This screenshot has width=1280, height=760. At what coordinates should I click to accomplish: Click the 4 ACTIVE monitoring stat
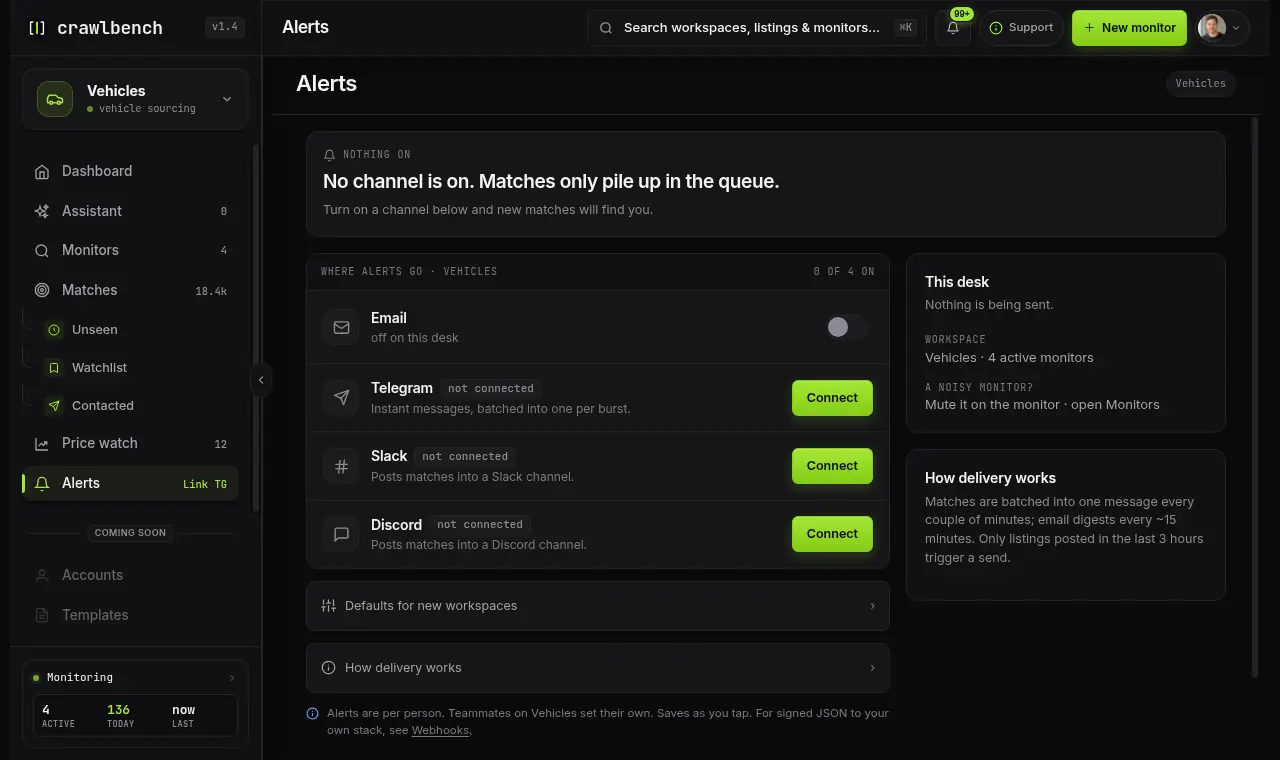58,715
